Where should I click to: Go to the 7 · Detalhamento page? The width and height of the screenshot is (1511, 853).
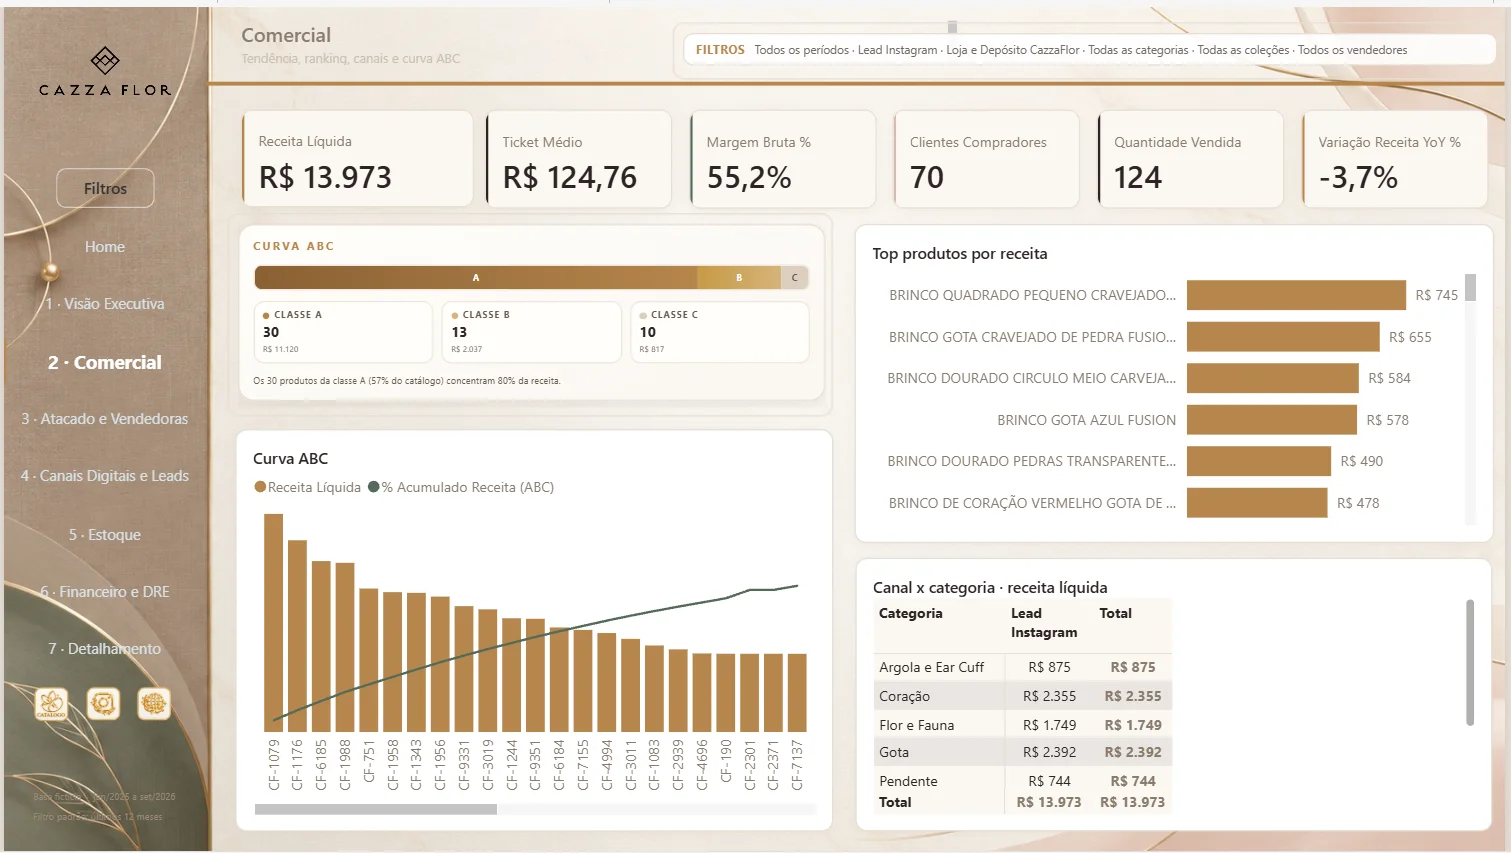click(105, 649)
